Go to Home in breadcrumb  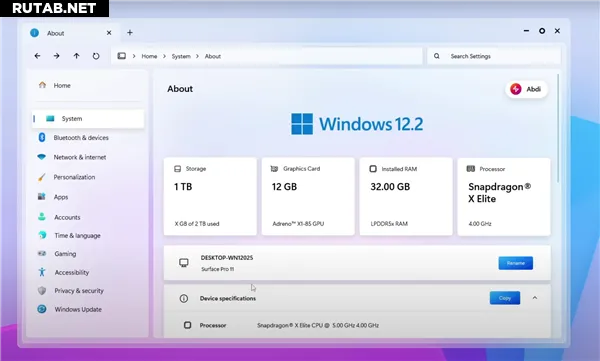pyautogui.click(x=149, y=56)
